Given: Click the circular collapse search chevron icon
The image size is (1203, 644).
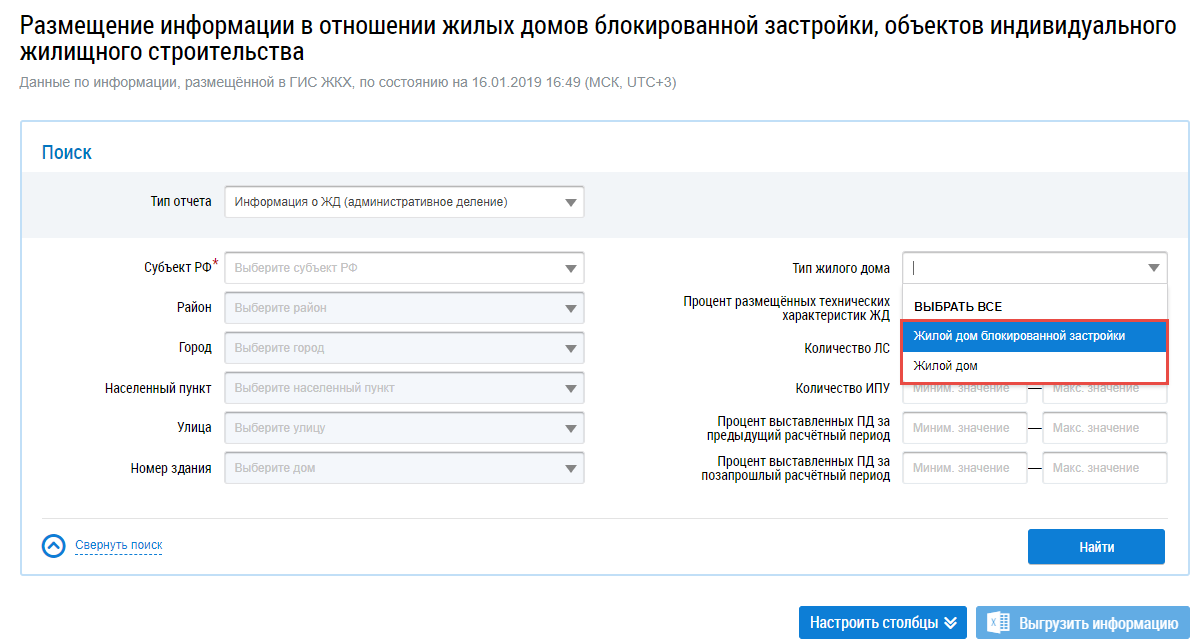Looking at the screenshot, I should 54,546.
